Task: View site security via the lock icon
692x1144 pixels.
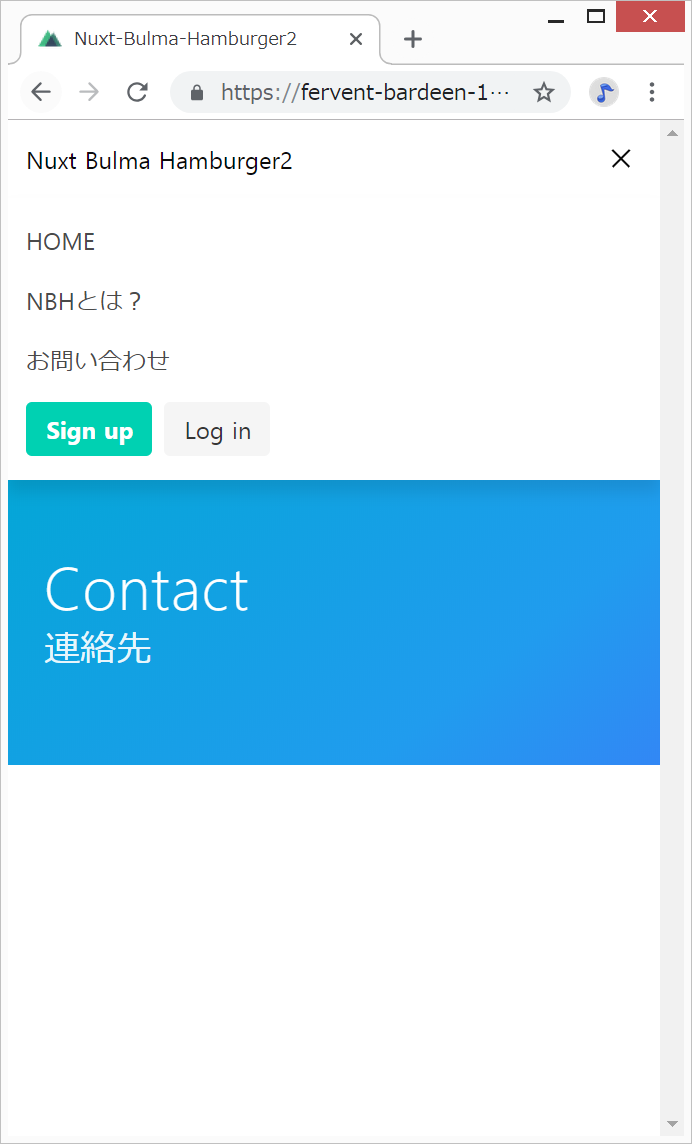Action: point(196,92)
